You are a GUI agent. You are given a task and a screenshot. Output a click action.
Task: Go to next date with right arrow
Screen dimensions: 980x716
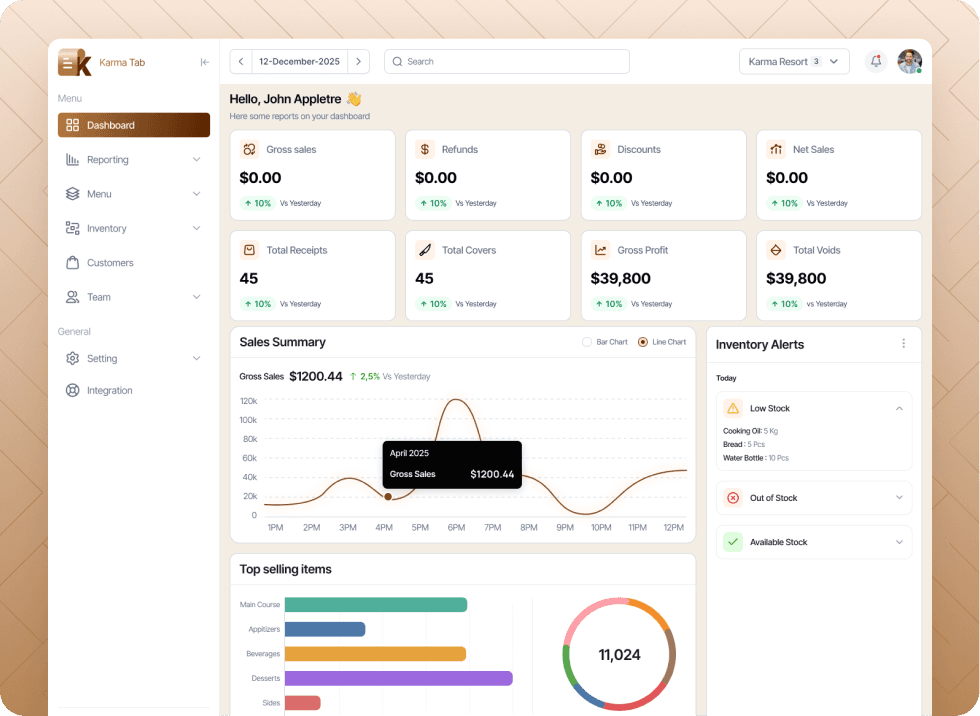[359, 61]
